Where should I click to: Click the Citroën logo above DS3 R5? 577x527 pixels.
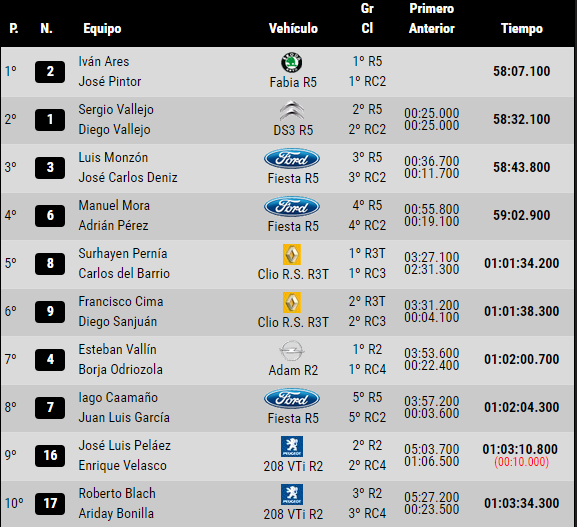click(292, 110)
